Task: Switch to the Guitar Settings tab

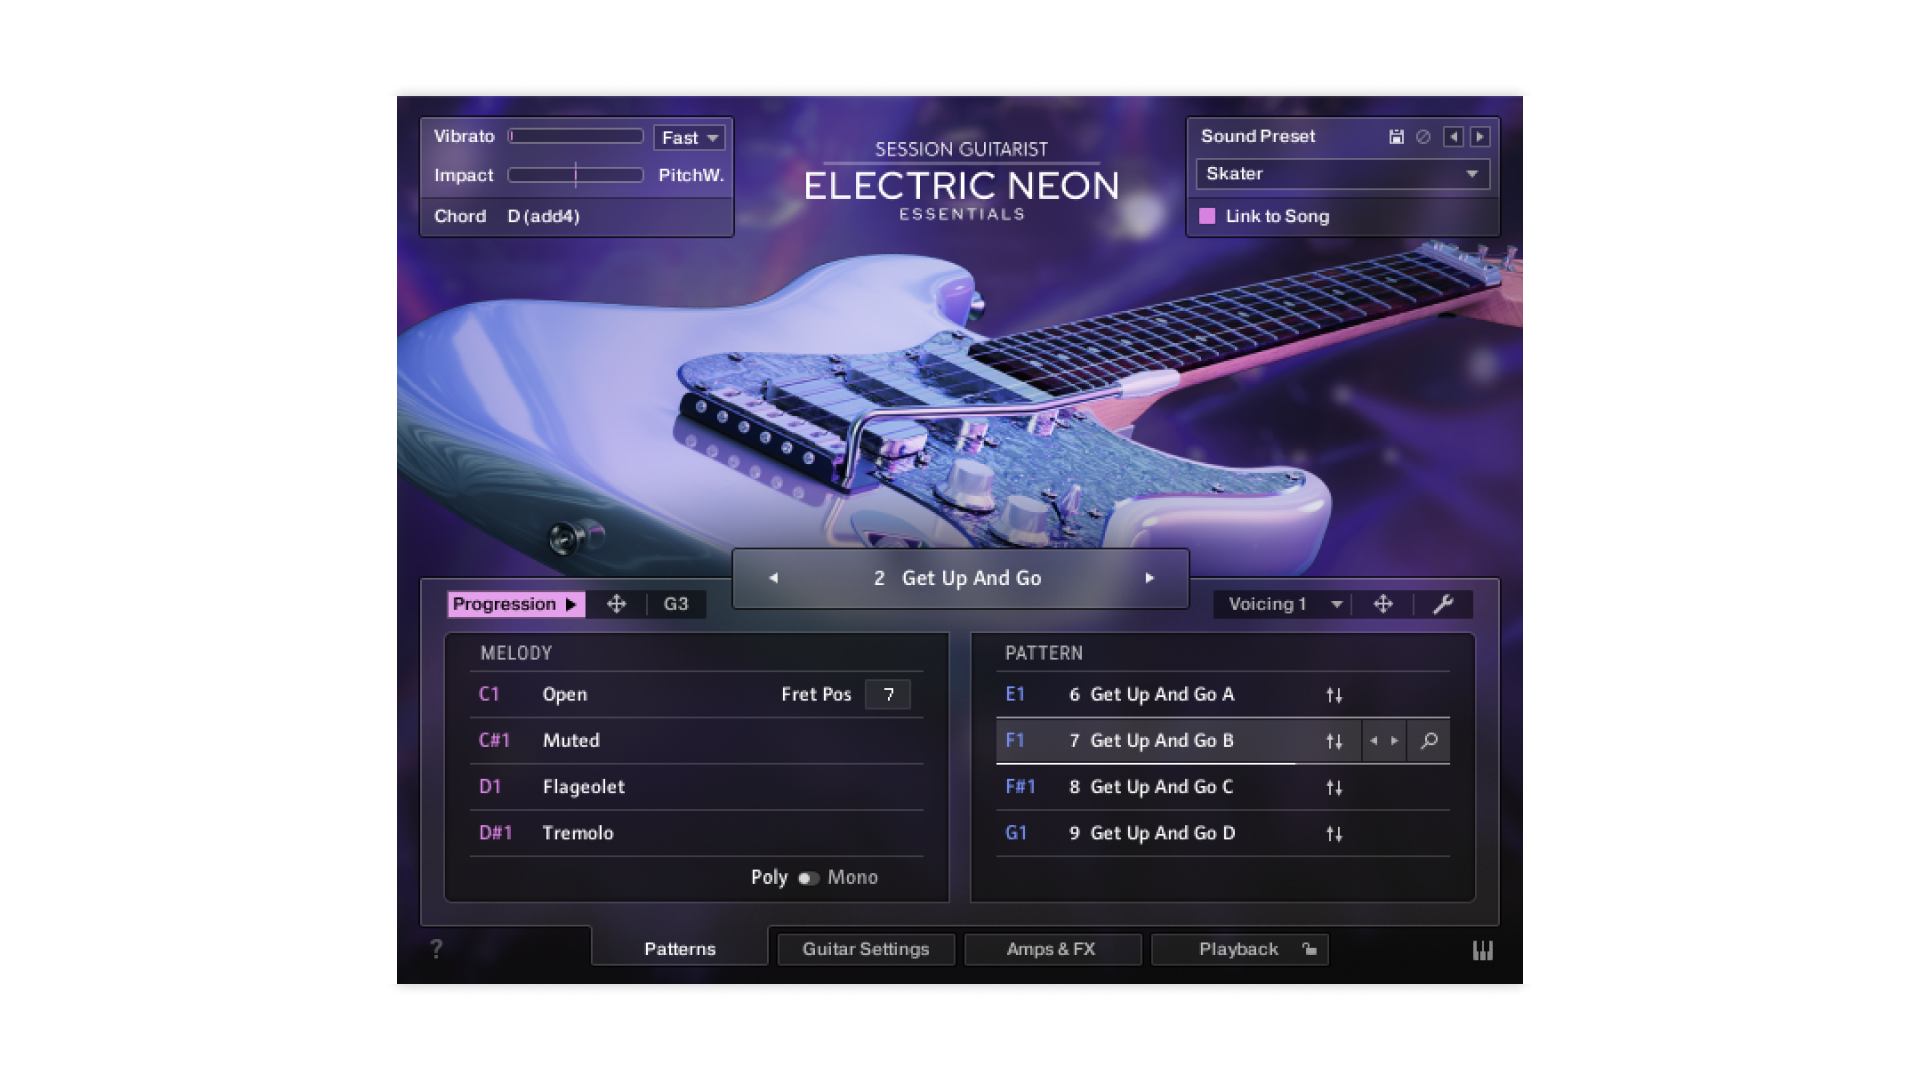Action: 865,949
